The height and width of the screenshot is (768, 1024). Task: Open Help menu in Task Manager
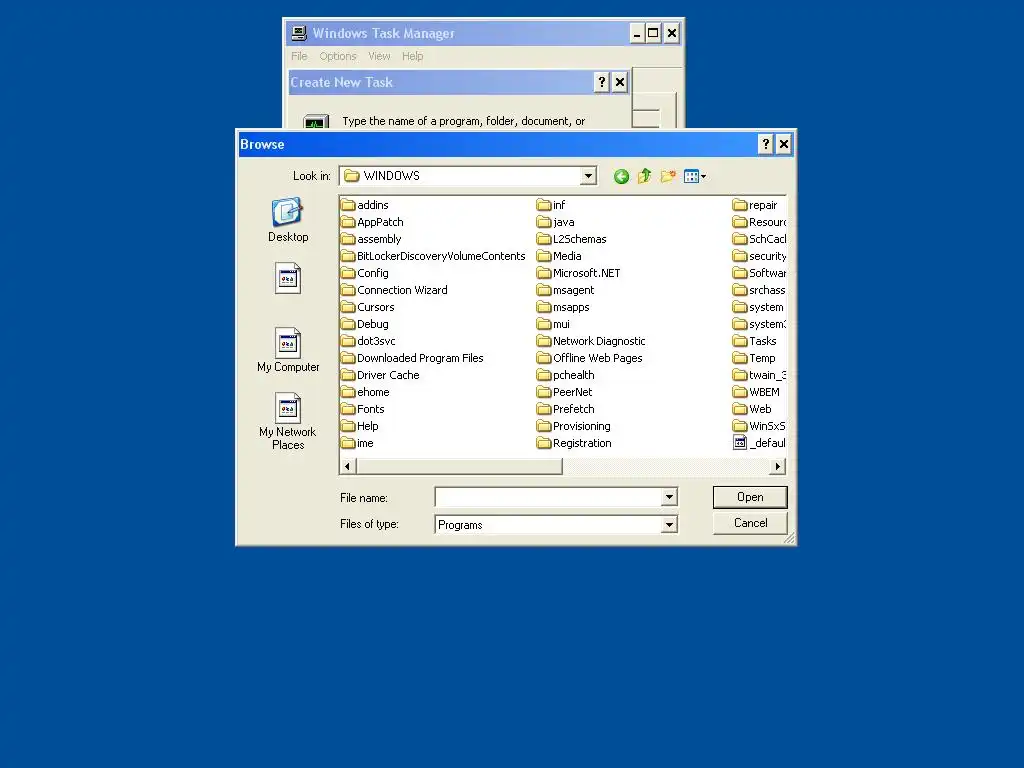tap(413, 56)
